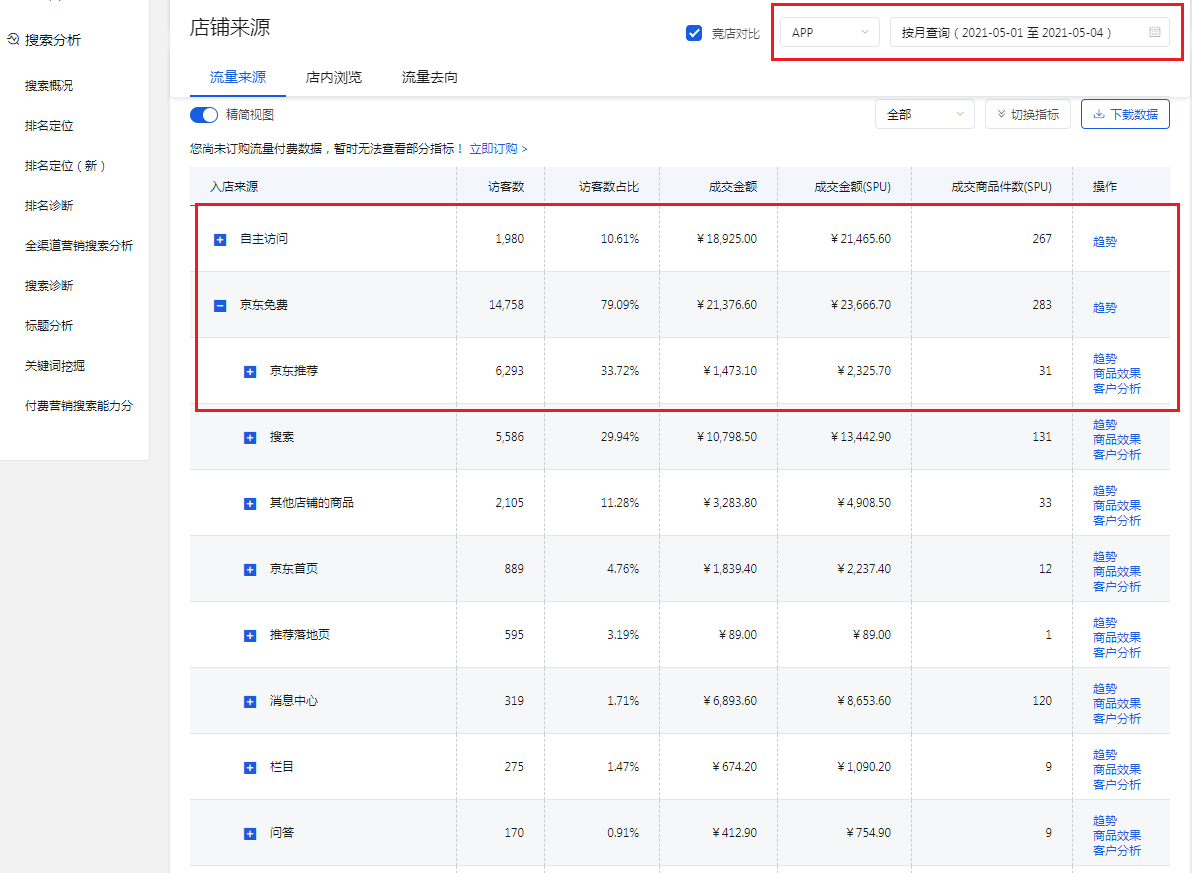
Task: Expand the 消息中心 row
Action: tap(249, 702)
